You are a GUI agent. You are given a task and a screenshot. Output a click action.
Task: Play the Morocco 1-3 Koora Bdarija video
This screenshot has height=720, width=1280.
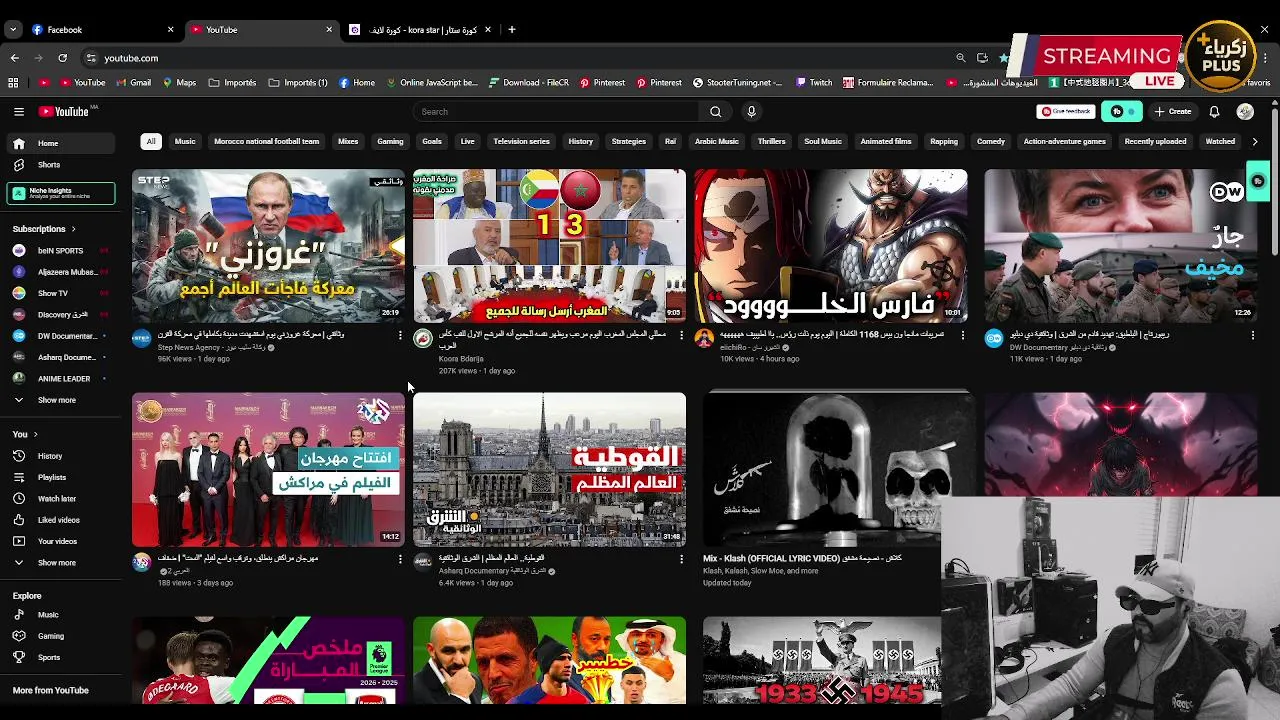549,246
